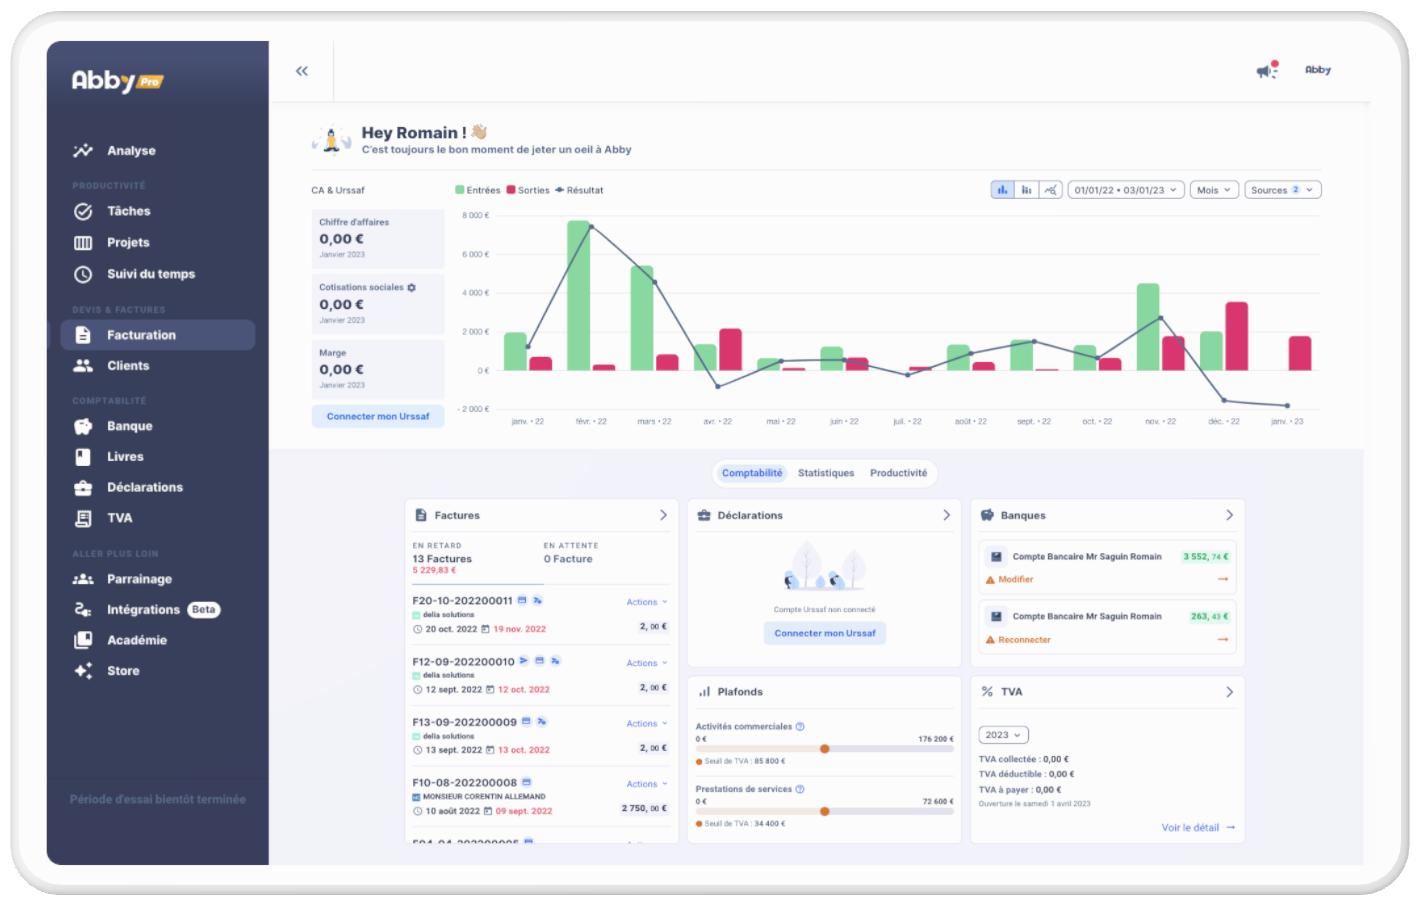Click help icon next to Activités commerciales
Image resolution: width=1420 pixels, height=906 pixels.
(x=800, y=727)
